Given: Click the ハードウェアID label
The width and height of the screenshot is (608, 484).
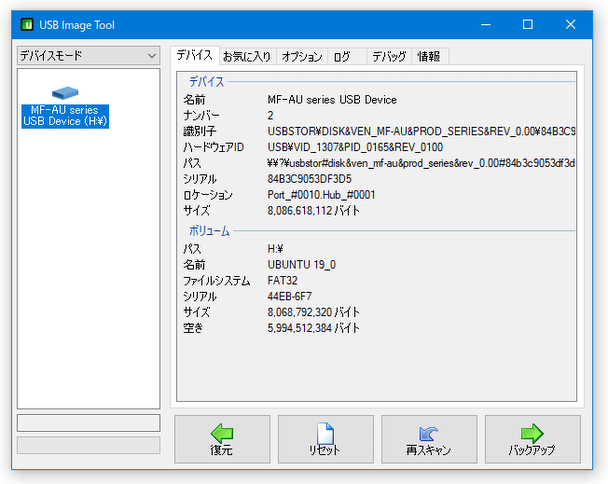Looking at the screenshot, I should click(214, 147).
